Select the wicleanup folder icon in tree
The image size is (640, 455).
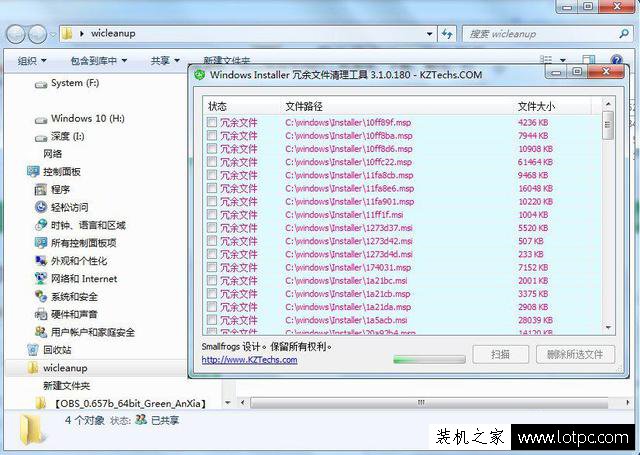(33, 368)
